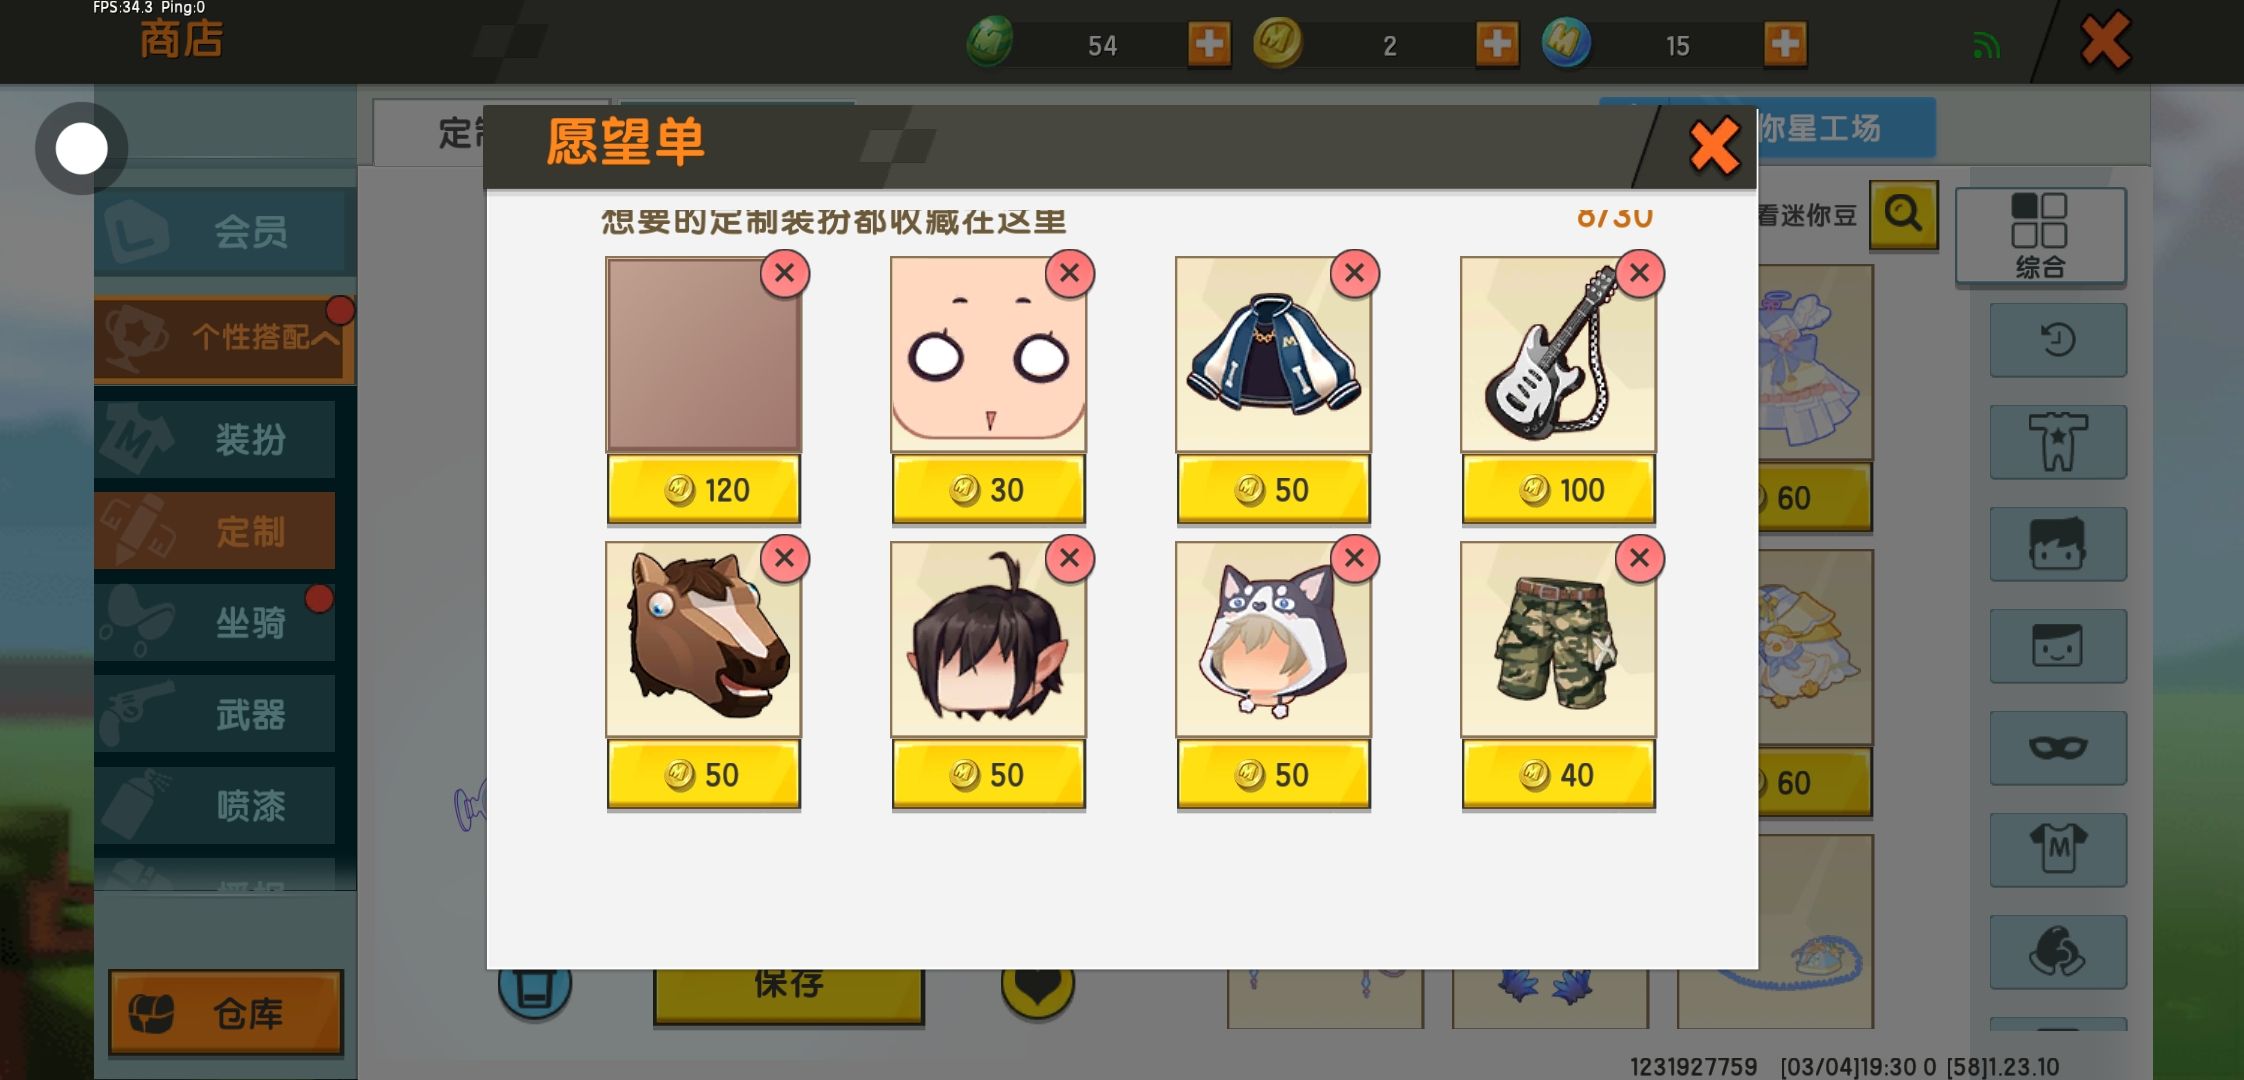Open the magnifier search icon

(x=1903, y=214)
